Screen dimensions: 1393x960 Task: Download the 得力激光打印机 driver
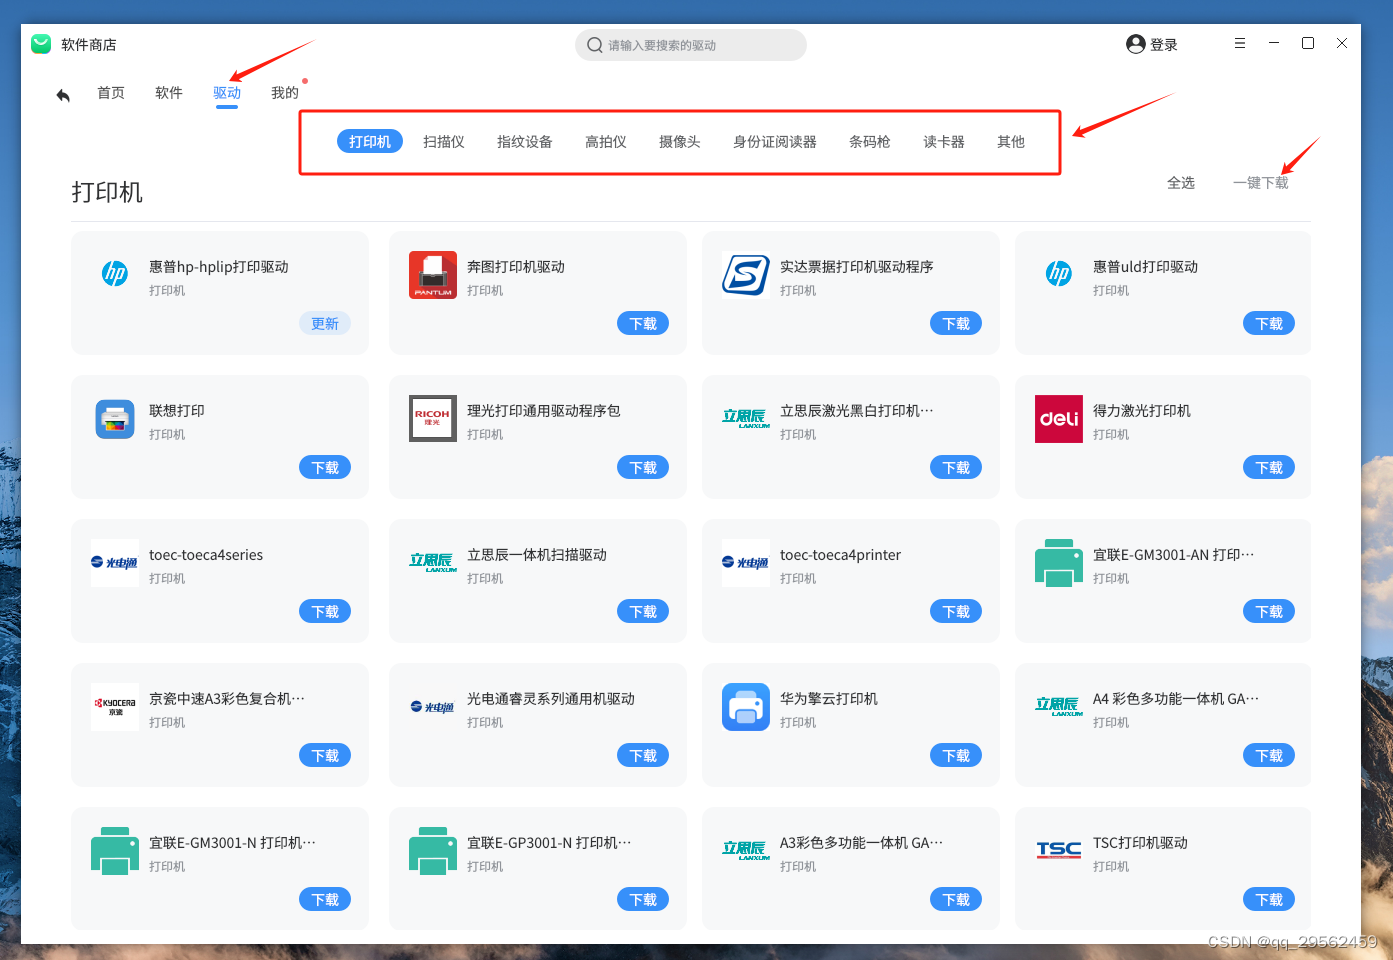click(x=1269, y=468)
